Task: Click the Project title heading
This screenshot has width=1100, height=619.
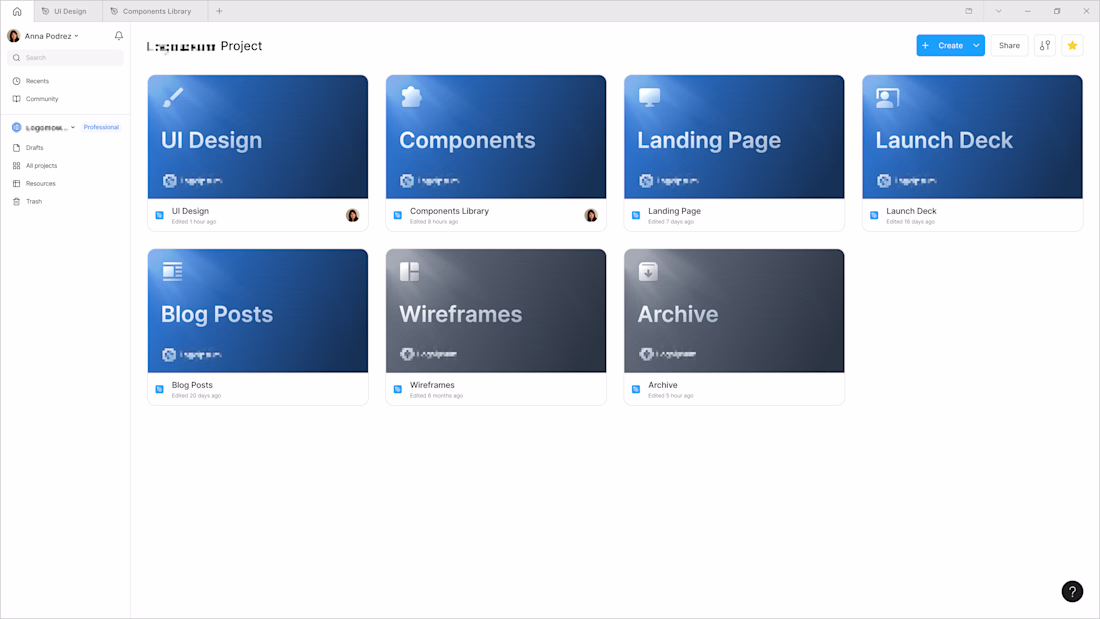Action: tap(204, 46)
